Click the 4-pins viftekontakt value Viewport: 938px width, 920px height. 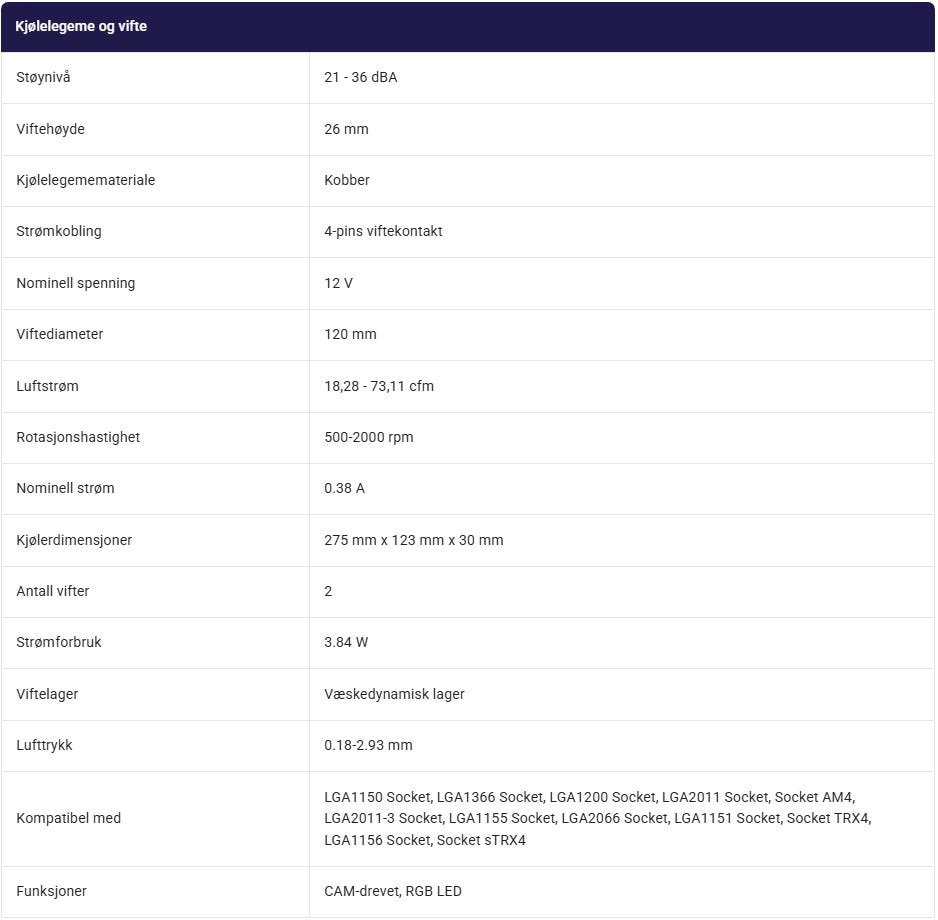(383, 231)
